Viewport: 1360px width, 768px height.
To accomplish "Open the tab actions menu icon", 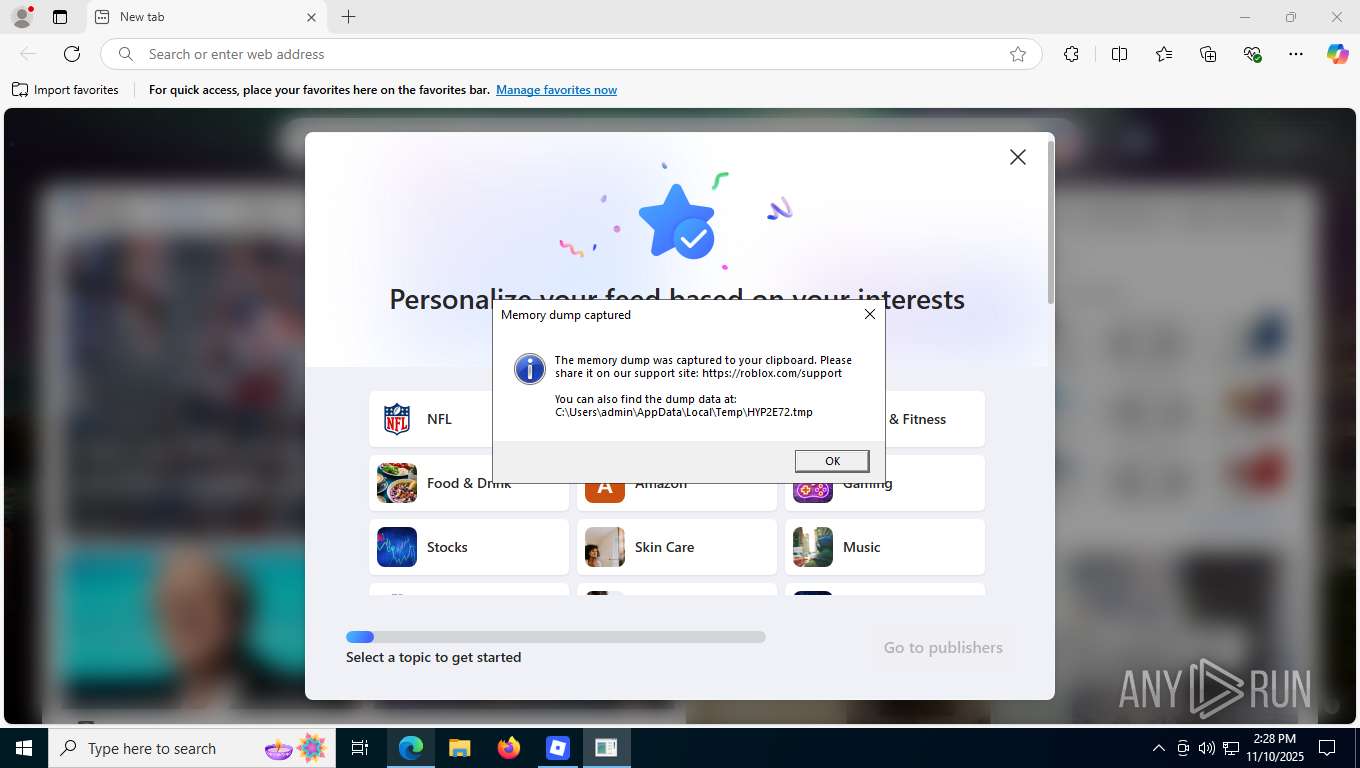I will click(60, 17).
